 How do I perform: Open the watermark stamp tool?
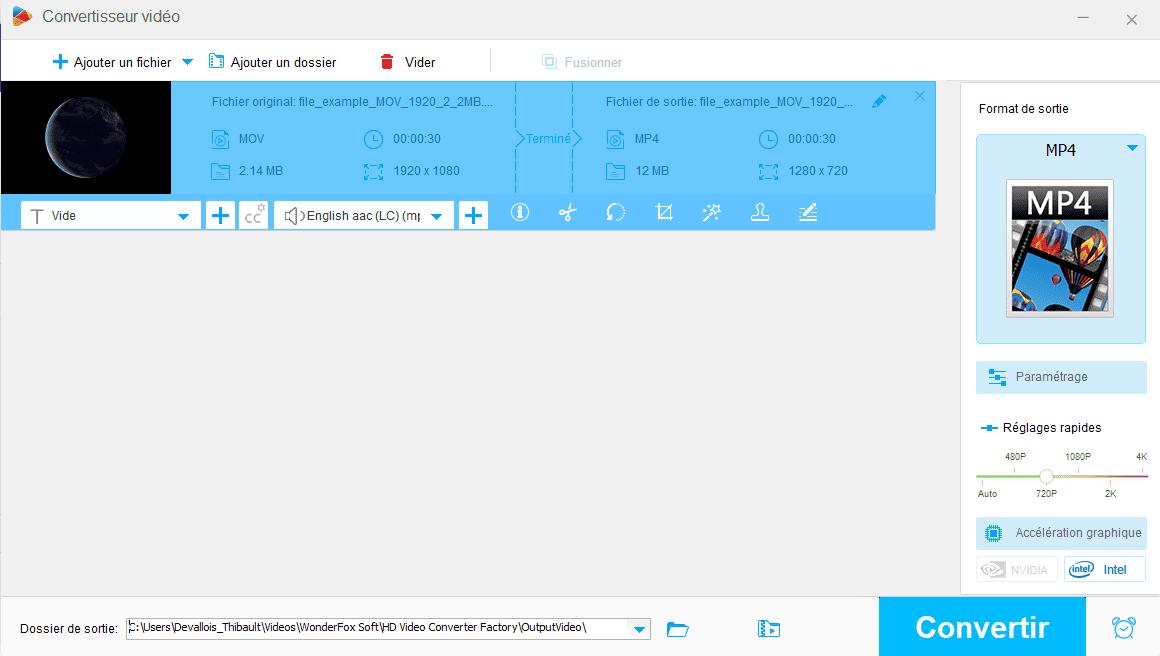click(x=760, y=213)
